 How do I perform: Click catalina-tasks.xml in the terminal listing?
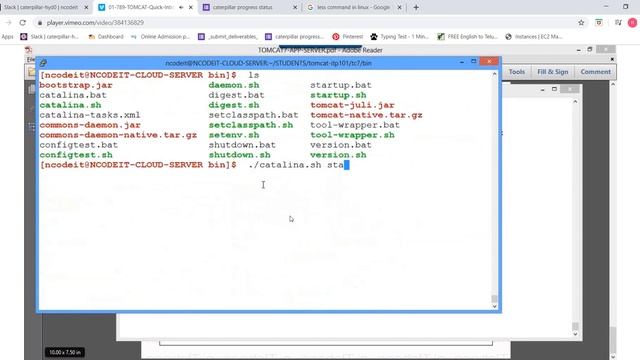(x=90, y=115)
